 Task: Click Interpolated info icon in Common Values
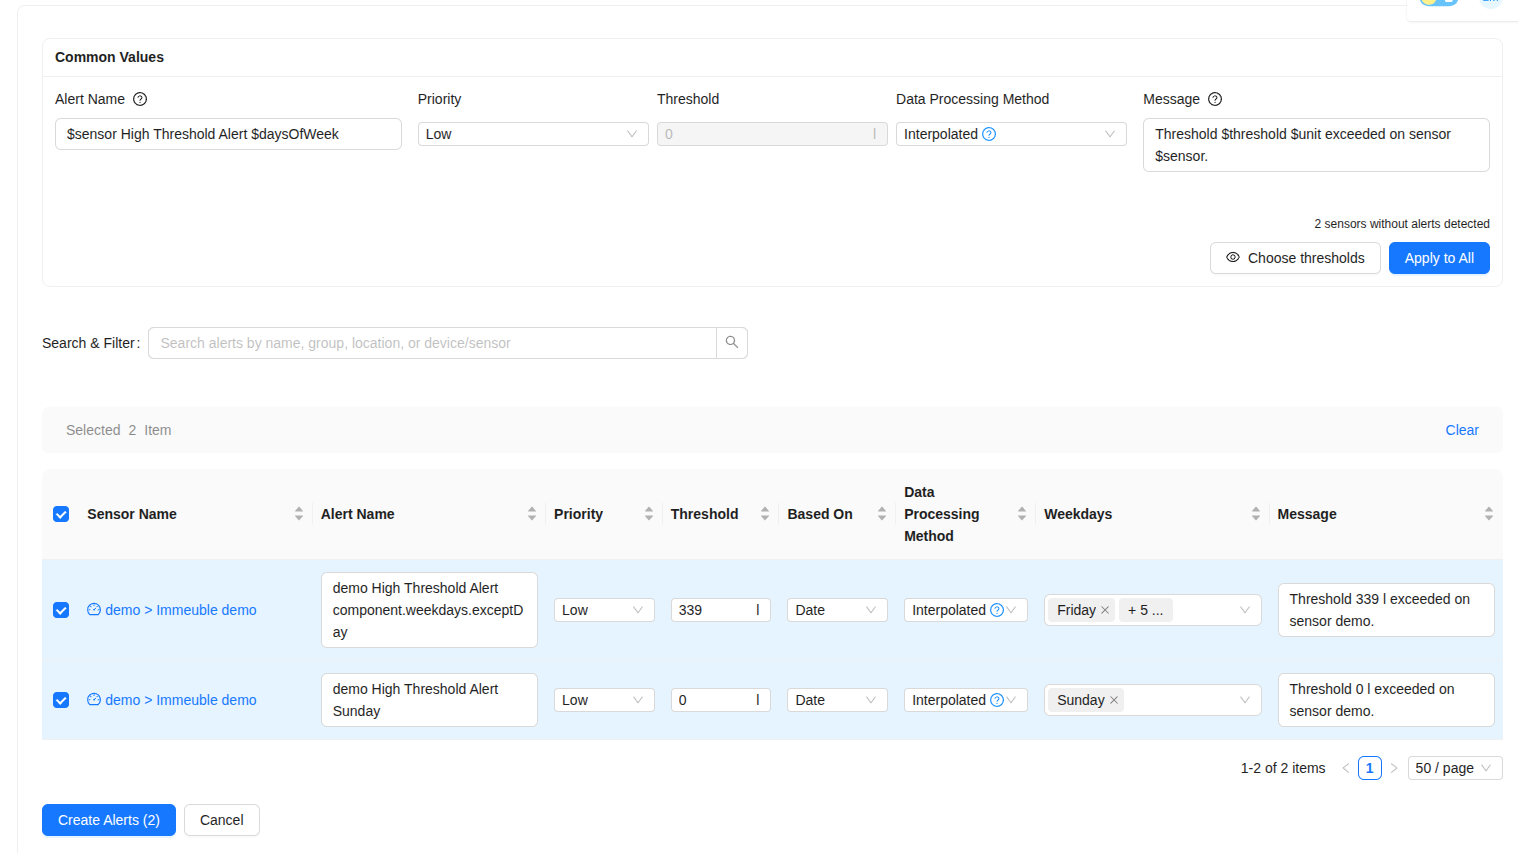(x=989, y=134)
